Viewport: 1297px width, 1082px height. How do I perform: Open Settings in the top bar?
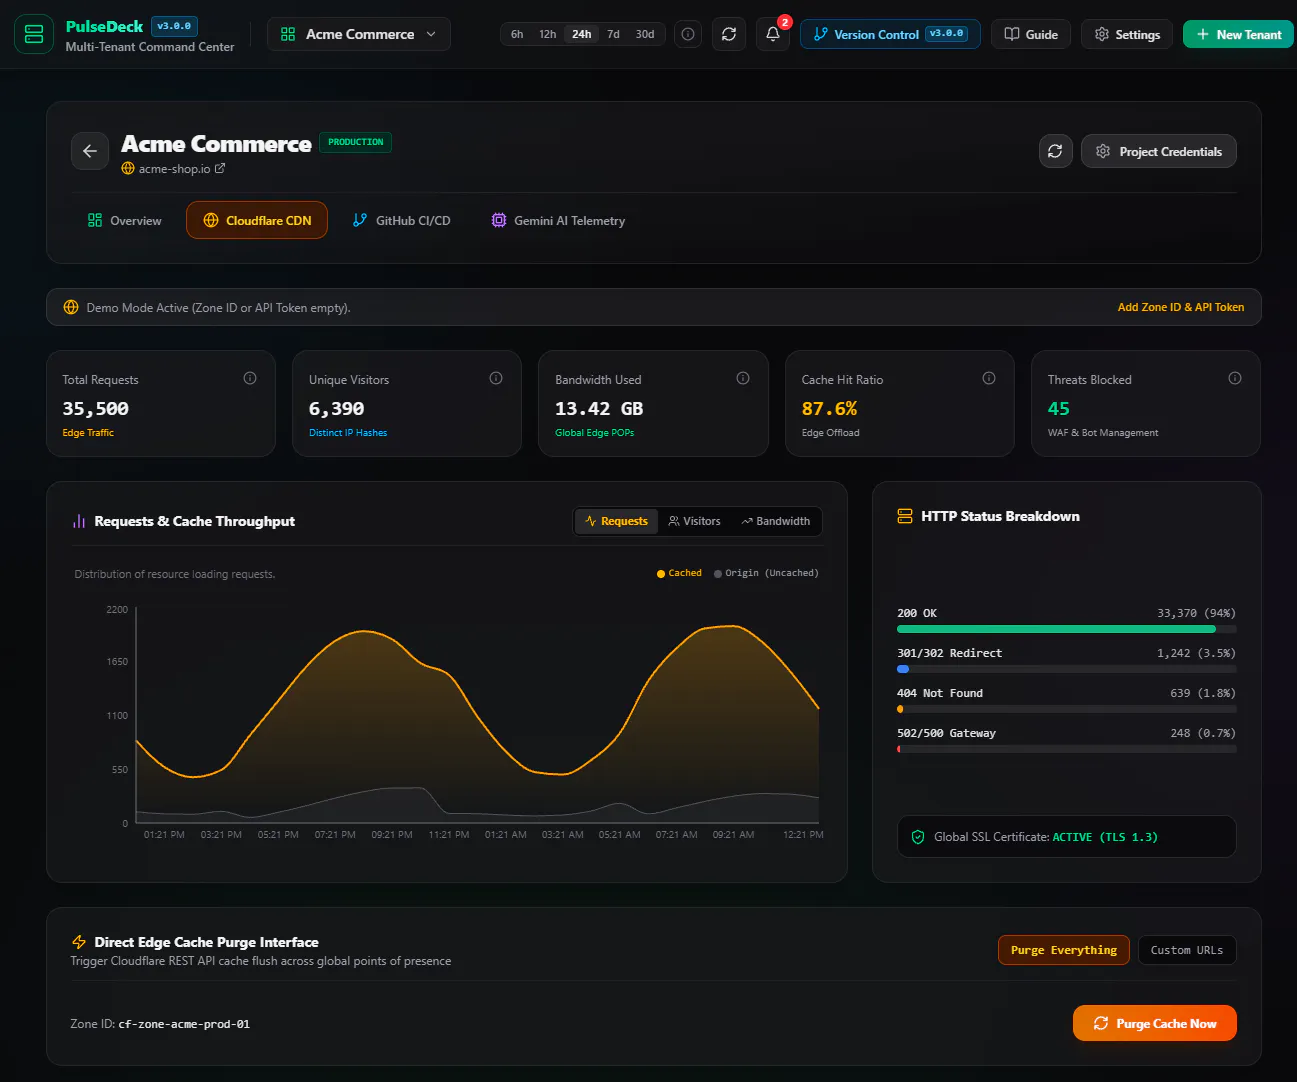pyautogui.click(x=1127, y=34)
